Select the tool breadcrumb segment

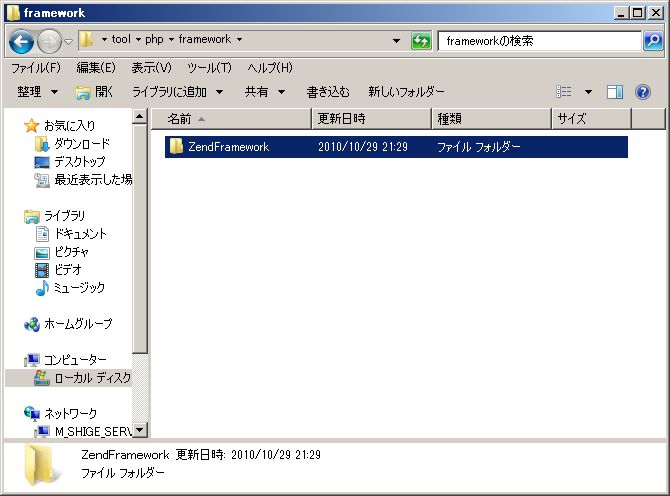[x=121, y=39]
